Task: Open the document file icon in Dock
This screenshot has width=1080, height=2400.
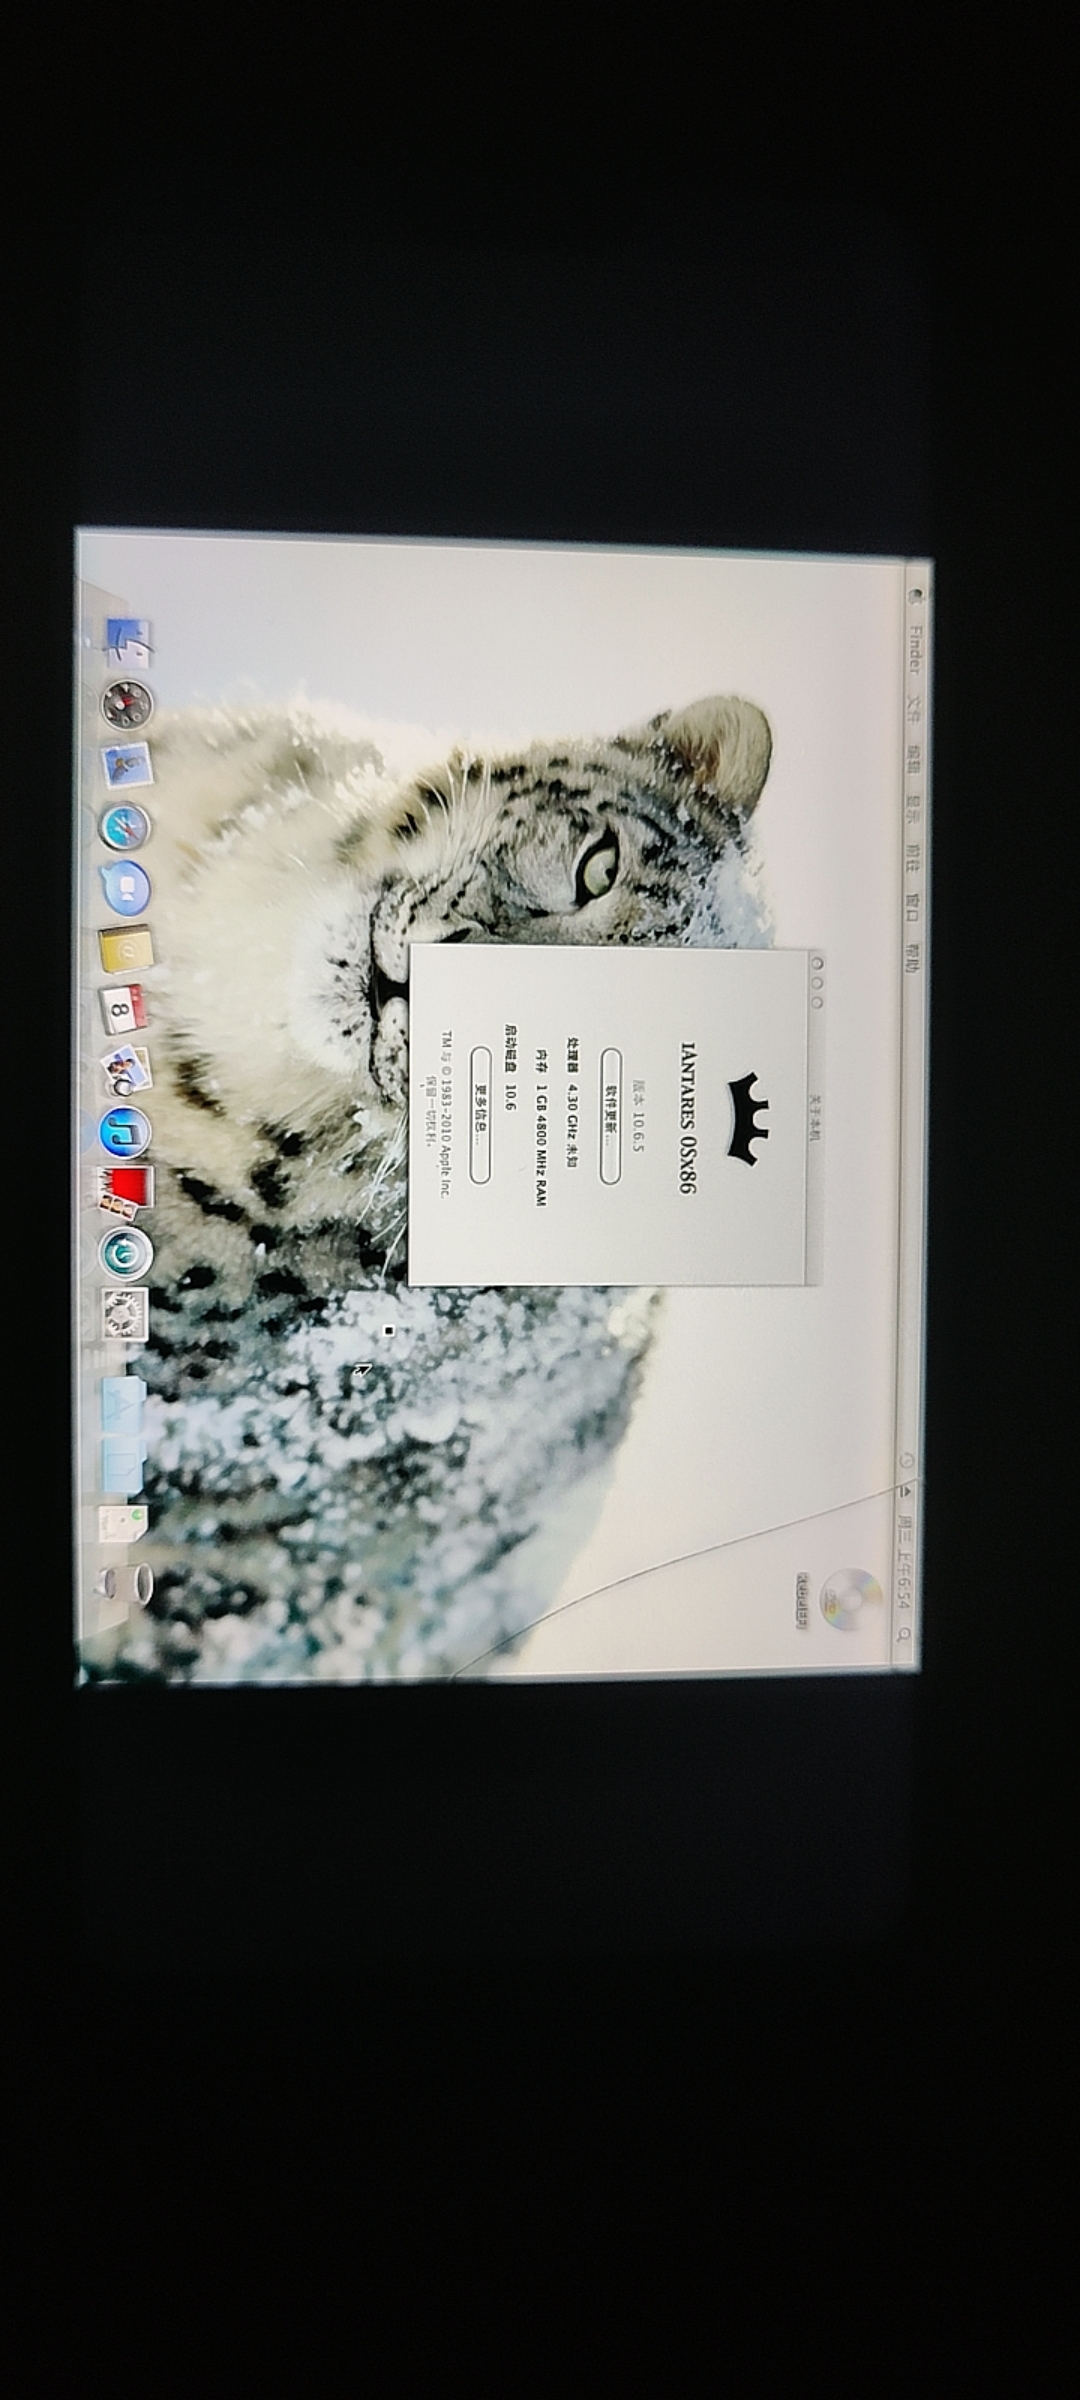Action: (123, 1525)
